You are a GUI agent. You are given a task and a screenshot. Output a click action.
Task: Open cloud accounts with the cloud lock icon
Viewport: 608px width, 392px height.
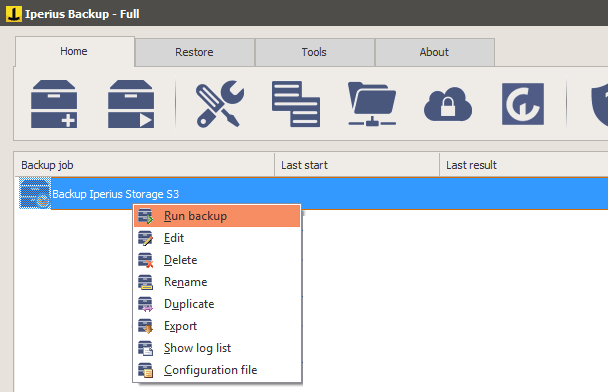pyautogui.click(x=448, y=104)
